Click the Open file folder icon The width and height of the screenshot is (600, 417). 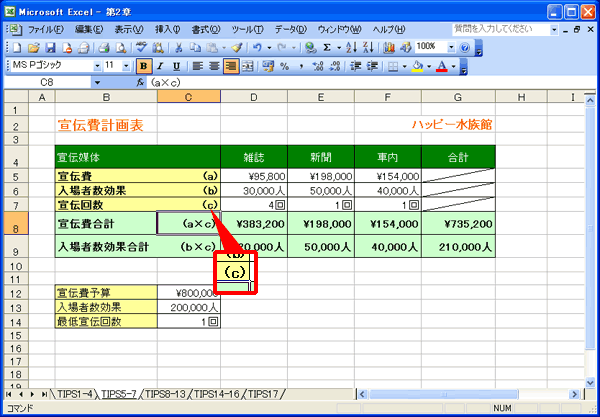point(34,47)
